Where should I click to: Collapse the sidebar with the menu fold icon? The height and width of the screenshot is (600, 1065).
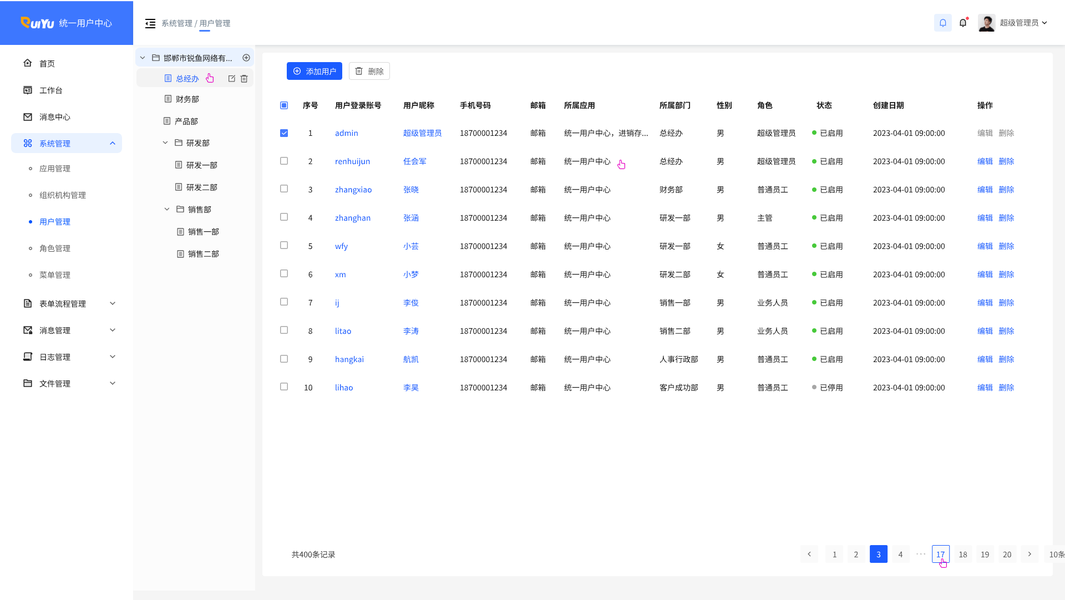tap(150, 23)
